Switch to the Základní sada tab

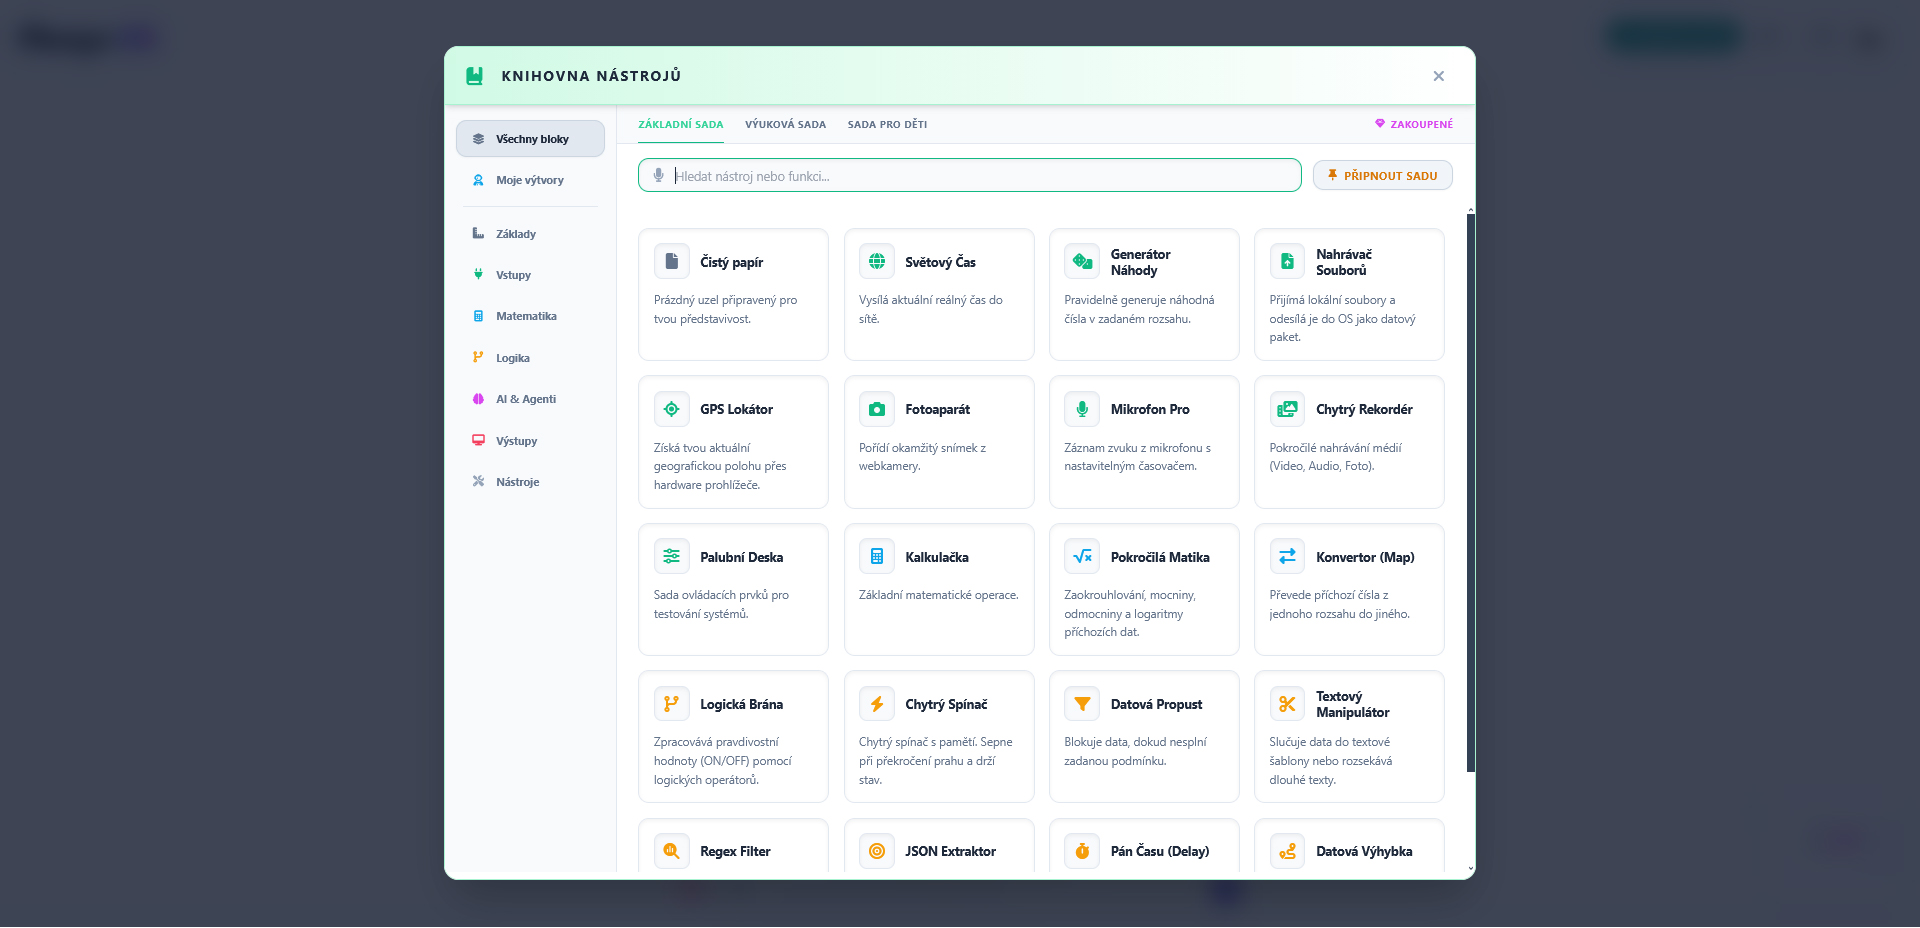pos(681,125)
